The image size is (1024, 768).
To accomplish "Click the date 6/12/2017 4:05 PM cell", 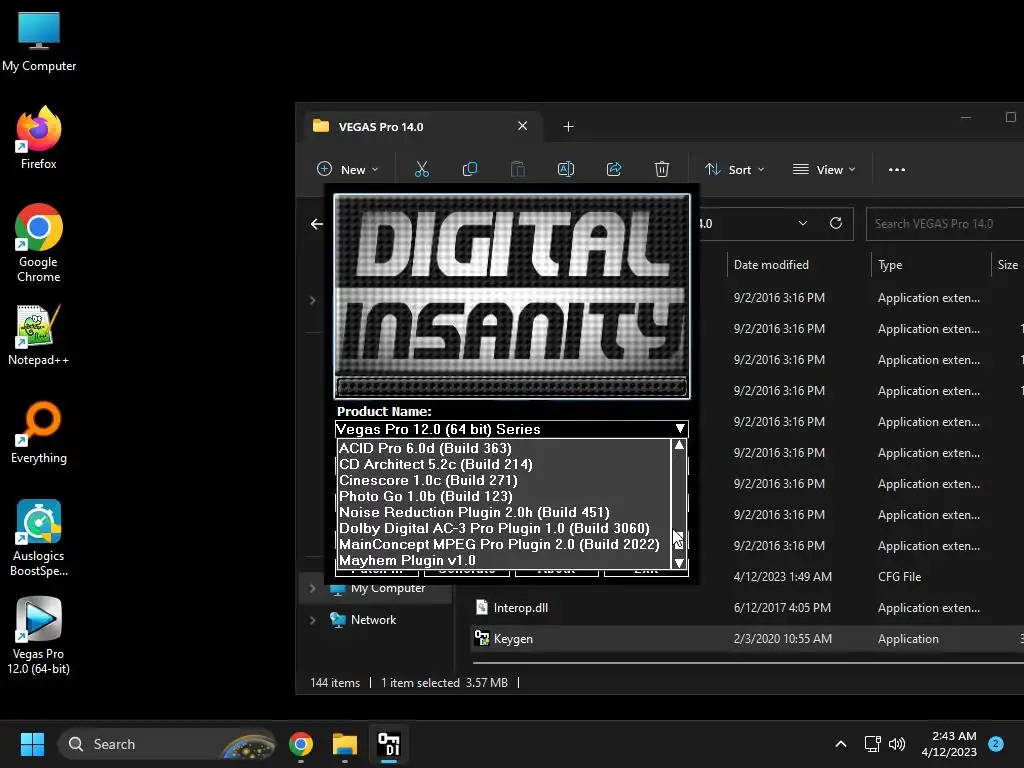I will (782, 608).
